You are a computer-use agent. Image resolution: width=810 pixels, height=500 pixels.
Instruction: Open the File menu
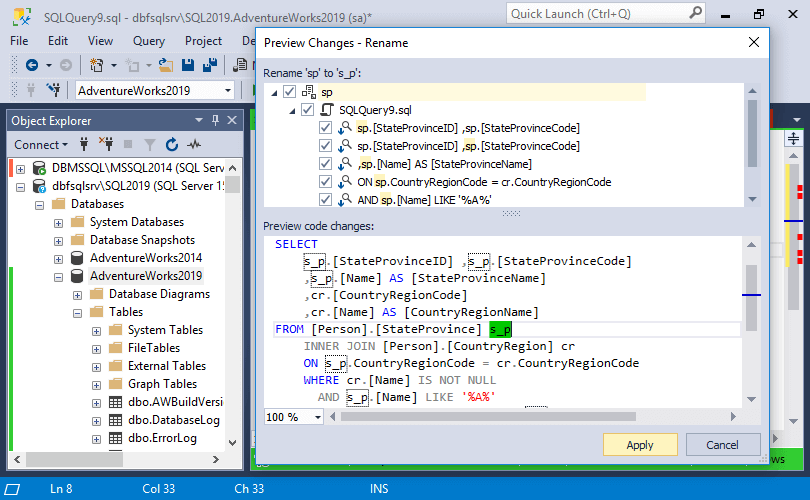click(19, 41)
